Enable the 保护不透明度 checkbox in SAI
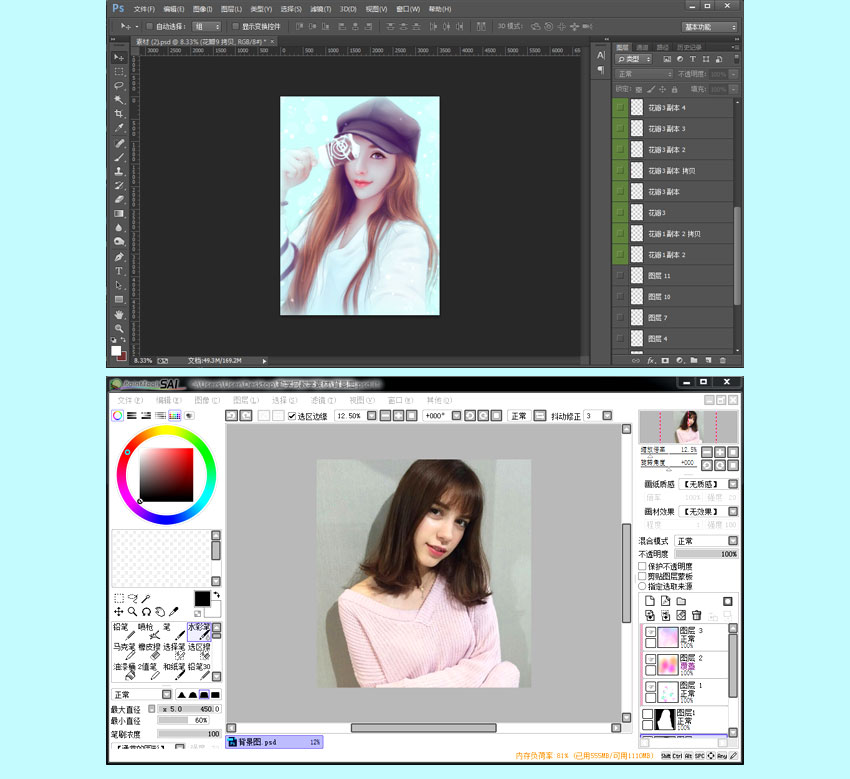Screen dimensions: 850x779 tap(642, 566)
